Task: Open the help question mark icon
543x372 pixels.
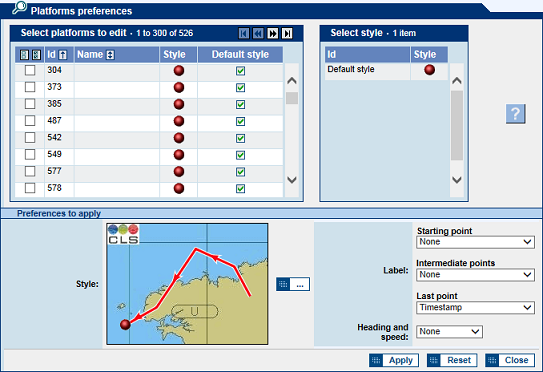Action: [515, 114]
